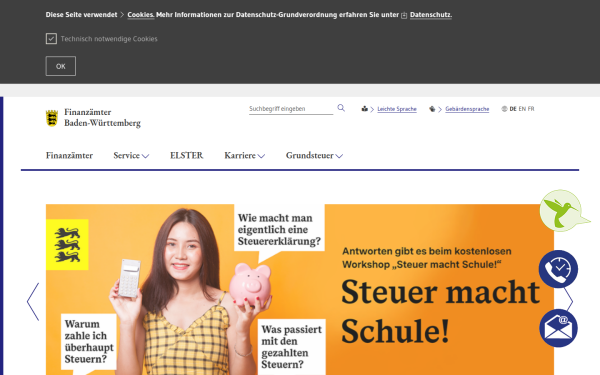
Task: Open the hummingbird read-aloud assistant icon
Action: 562,210
